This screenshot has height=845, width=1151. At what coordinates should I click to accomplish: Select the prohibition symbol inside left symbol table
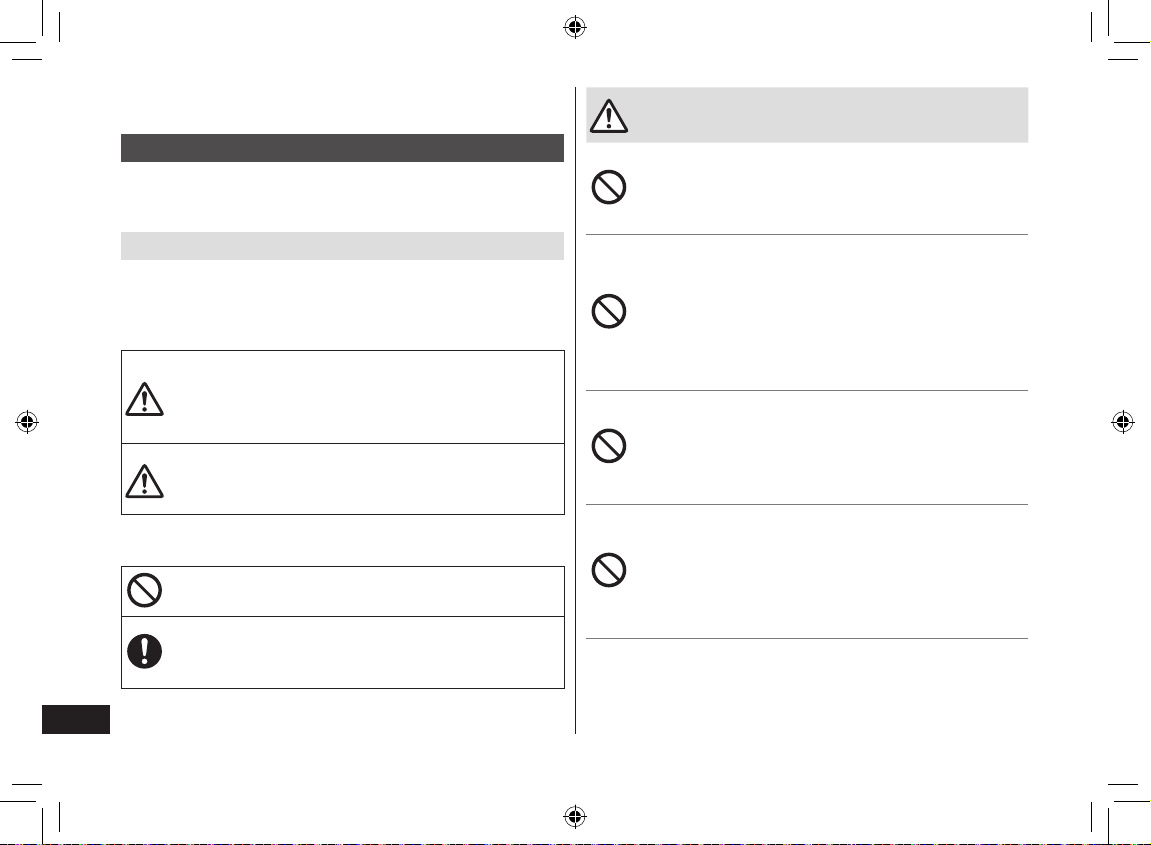145,590
